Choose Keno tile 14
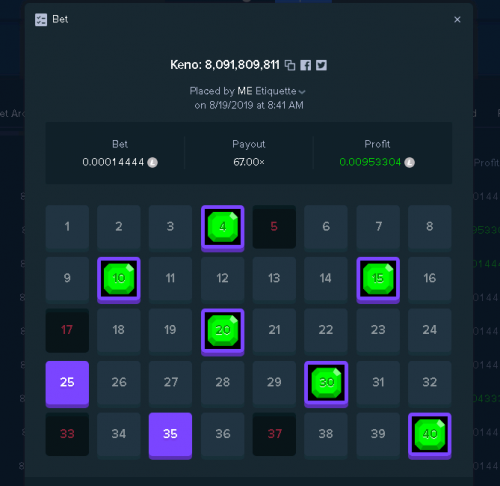500x486 pixels. 326,279
